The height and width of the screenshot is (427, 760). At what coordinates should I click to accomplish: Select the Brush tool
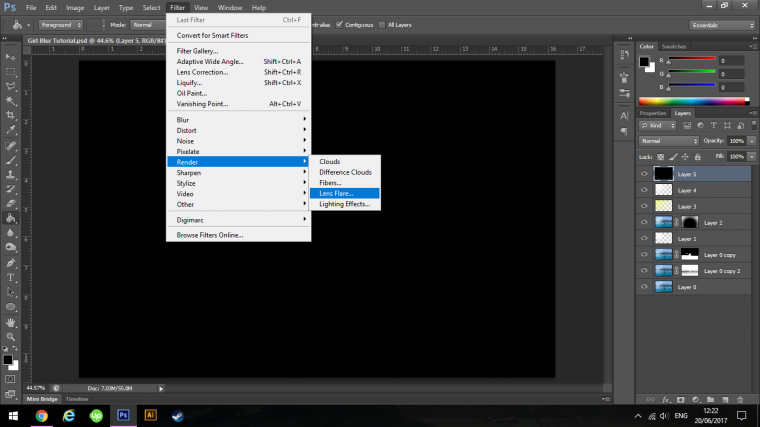point(10,160)
